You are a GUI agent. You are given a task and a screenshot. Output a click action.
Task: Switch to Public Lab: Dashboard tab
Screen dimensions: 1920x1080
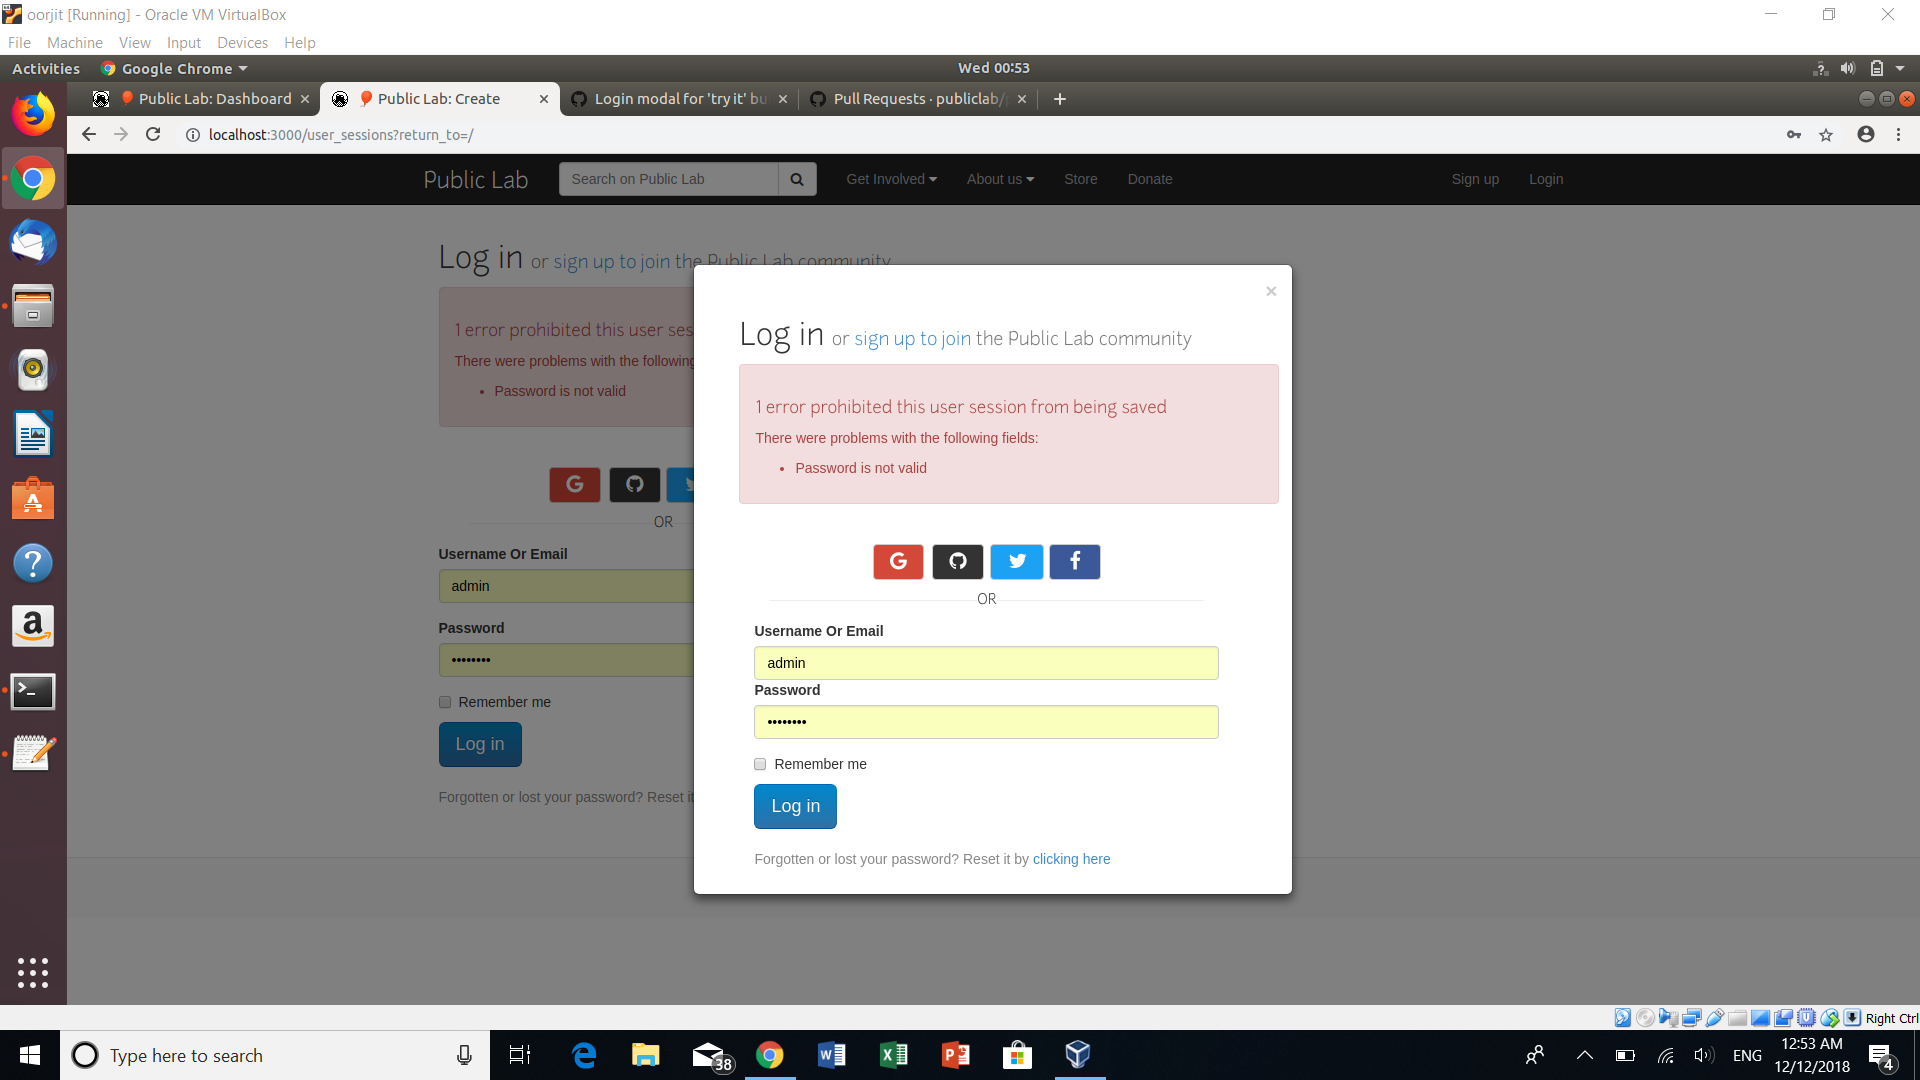[214, 99]
